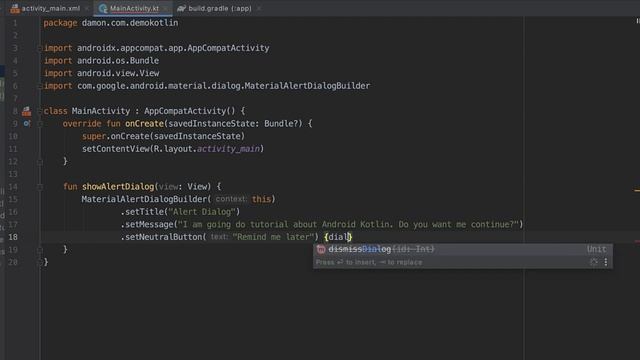Click the override gutter icon at line 9
The height and width of the screenshot is (360, 640).
click(27, 123)
